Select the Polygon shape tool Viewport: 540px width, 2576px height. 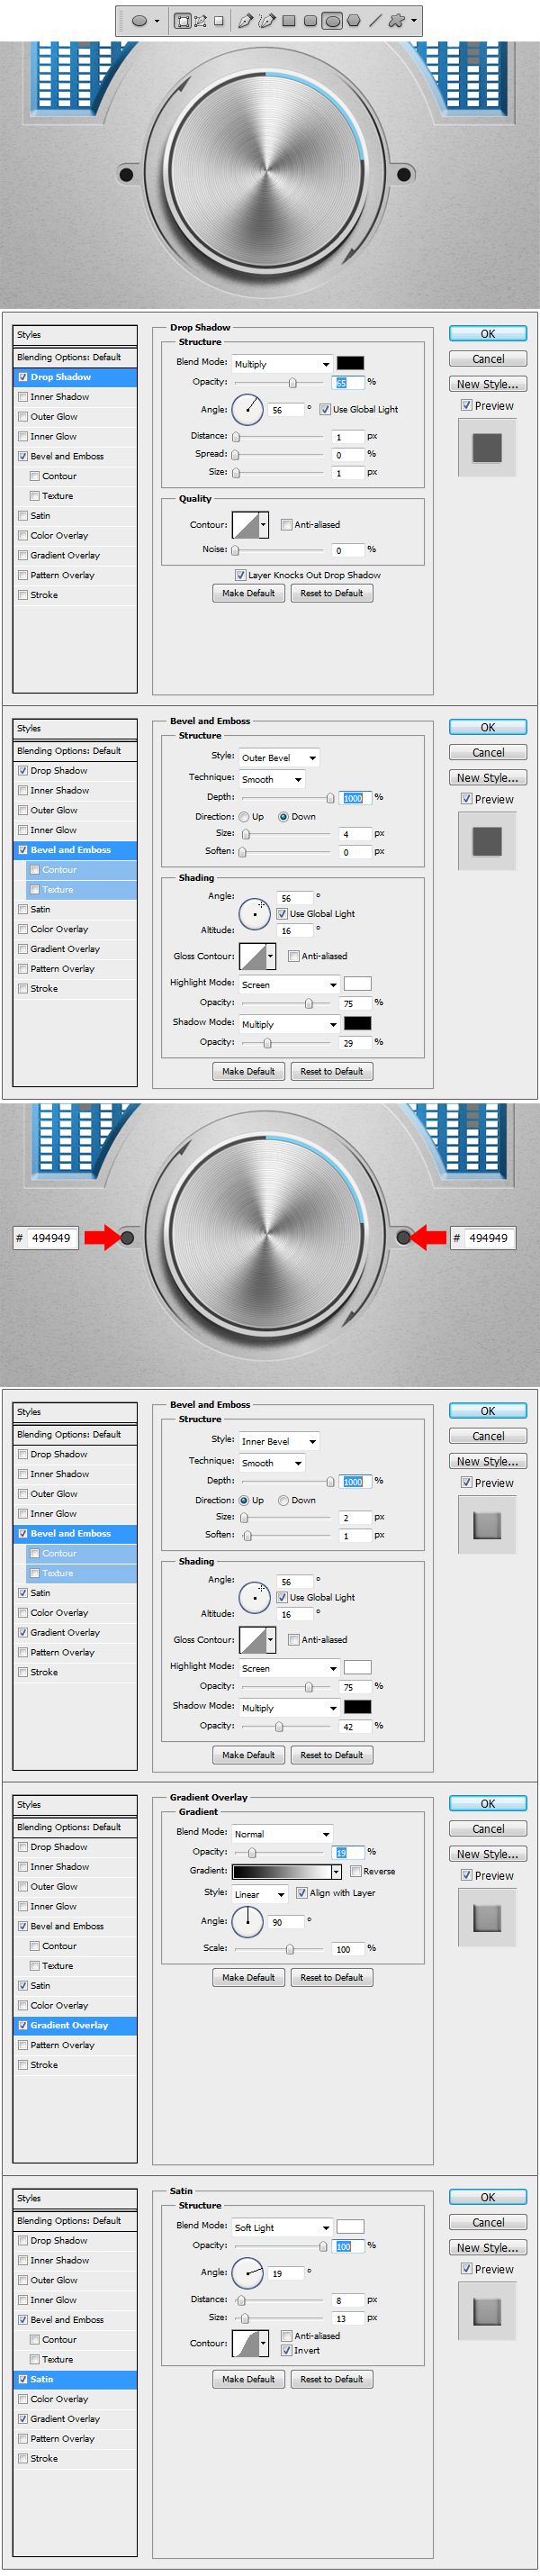354,20
